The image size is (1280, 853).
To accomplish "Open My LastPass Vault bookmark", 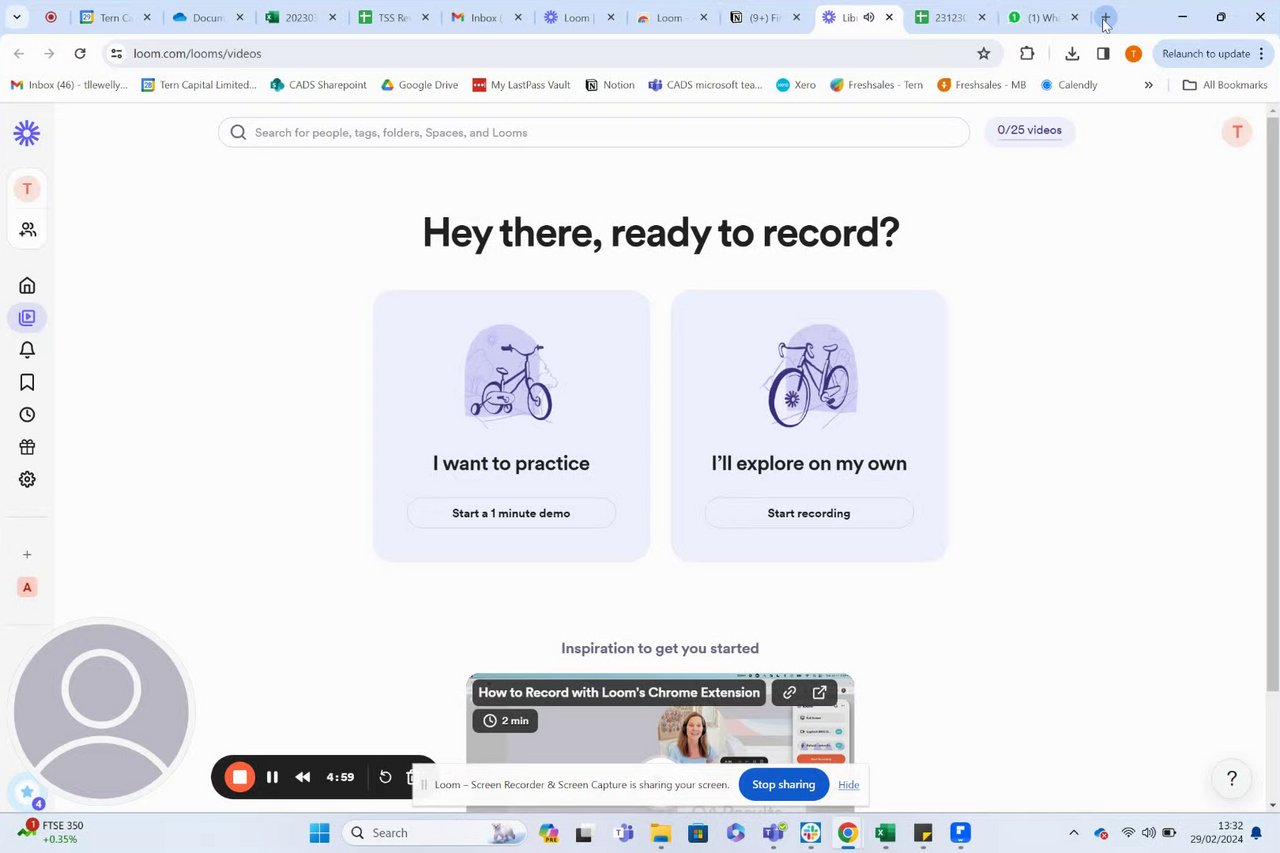I will tap(521, 85).
